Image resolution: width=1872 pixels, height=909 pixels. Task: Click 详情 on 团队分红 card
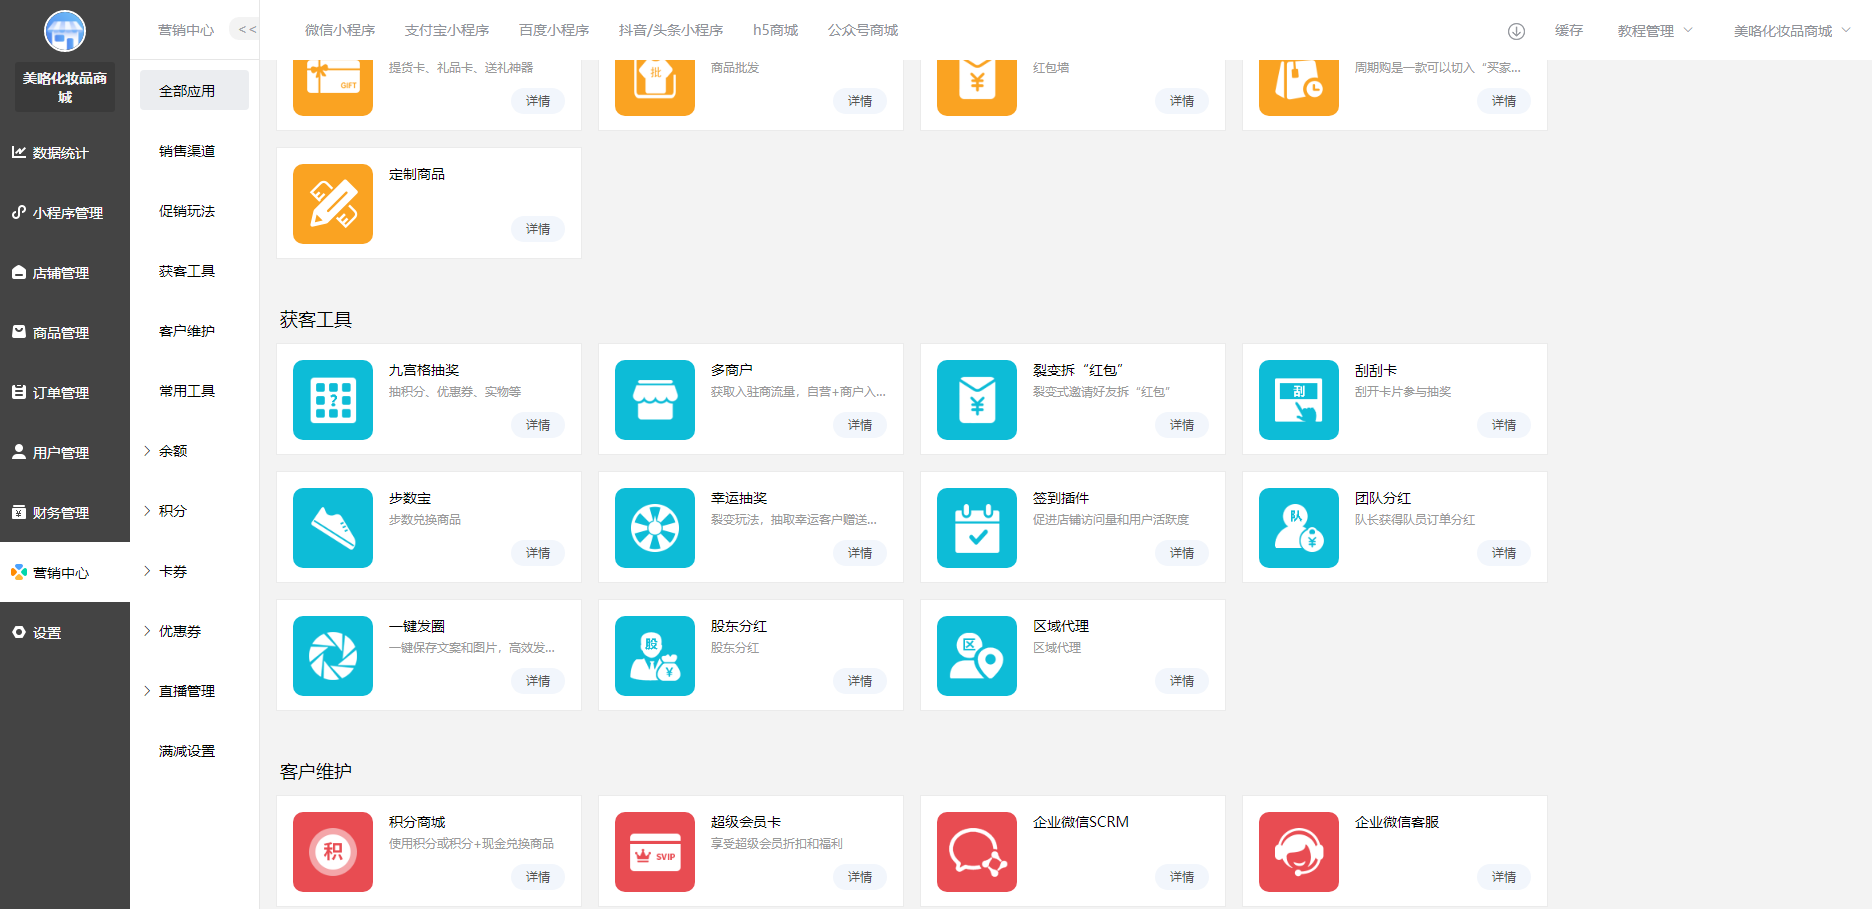[x=1504, y=553]
